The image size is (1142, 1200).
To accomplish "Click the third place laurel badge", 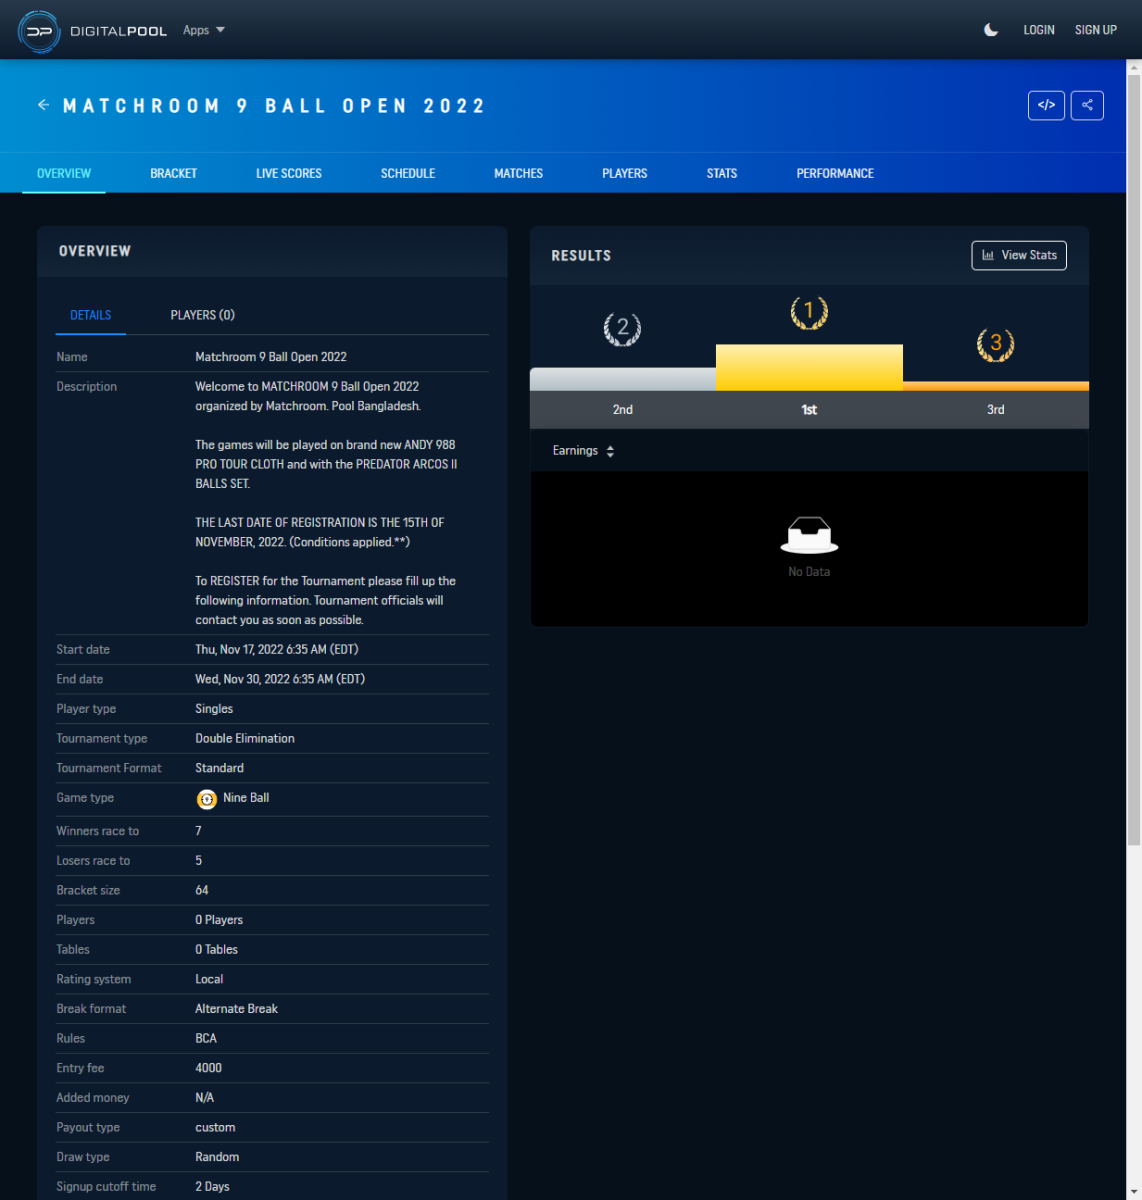I will (995, 344).
